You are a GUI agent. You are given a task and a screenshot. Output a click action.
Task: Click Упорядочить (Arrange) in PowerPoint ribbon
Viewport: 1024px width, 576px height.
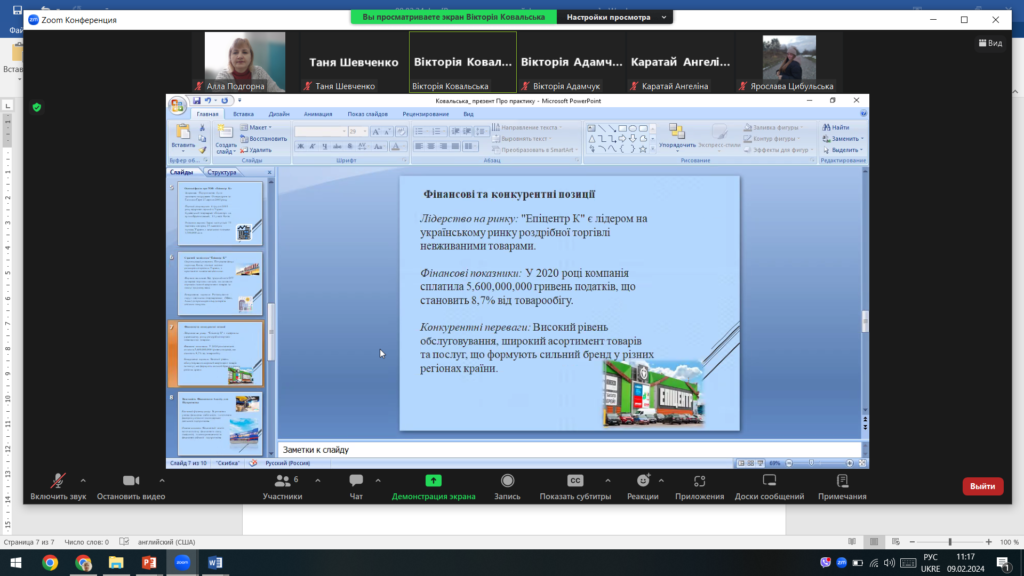pos(677,136)
